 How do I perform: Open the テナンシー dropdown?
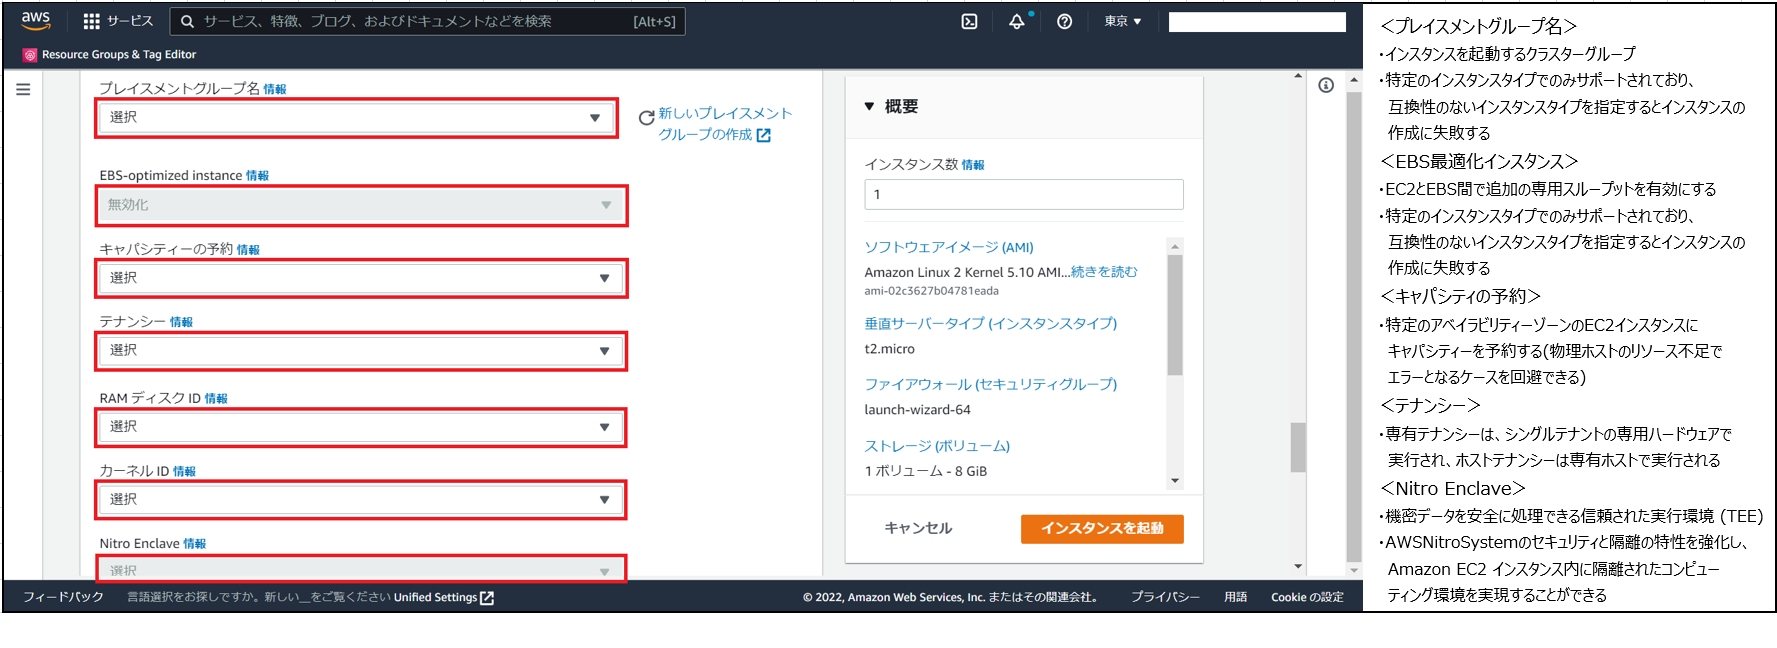(x=360, y=351)
